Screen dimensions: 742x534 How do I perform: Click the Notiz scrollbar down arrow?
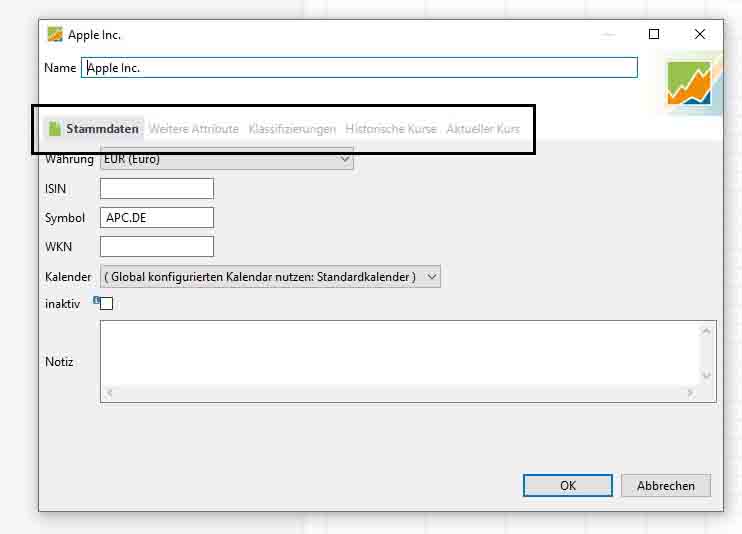point(706,376)
